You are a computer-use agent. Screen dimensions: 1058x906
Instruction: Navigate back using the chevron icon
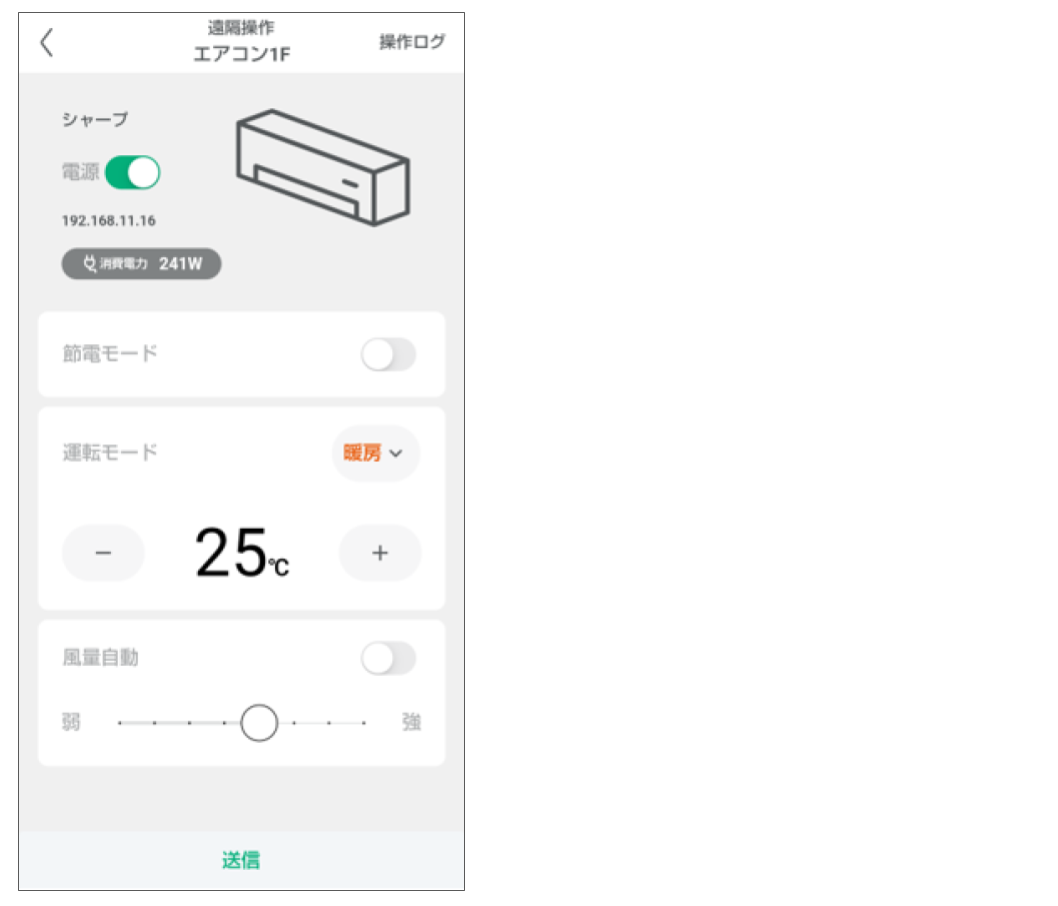coord(48,44)
